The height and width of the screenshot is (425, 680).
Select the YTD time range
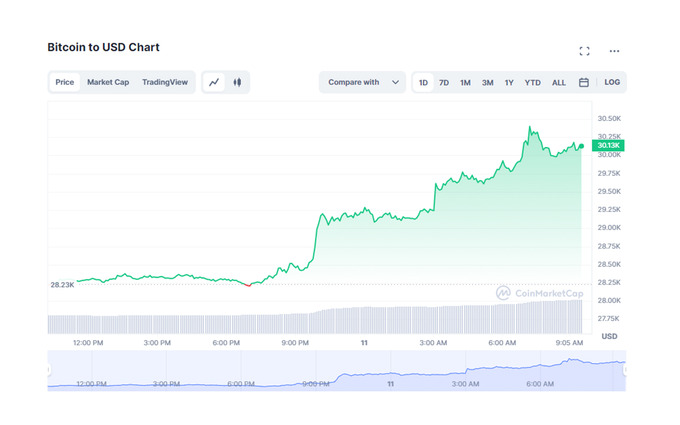[x=533, y=82]
